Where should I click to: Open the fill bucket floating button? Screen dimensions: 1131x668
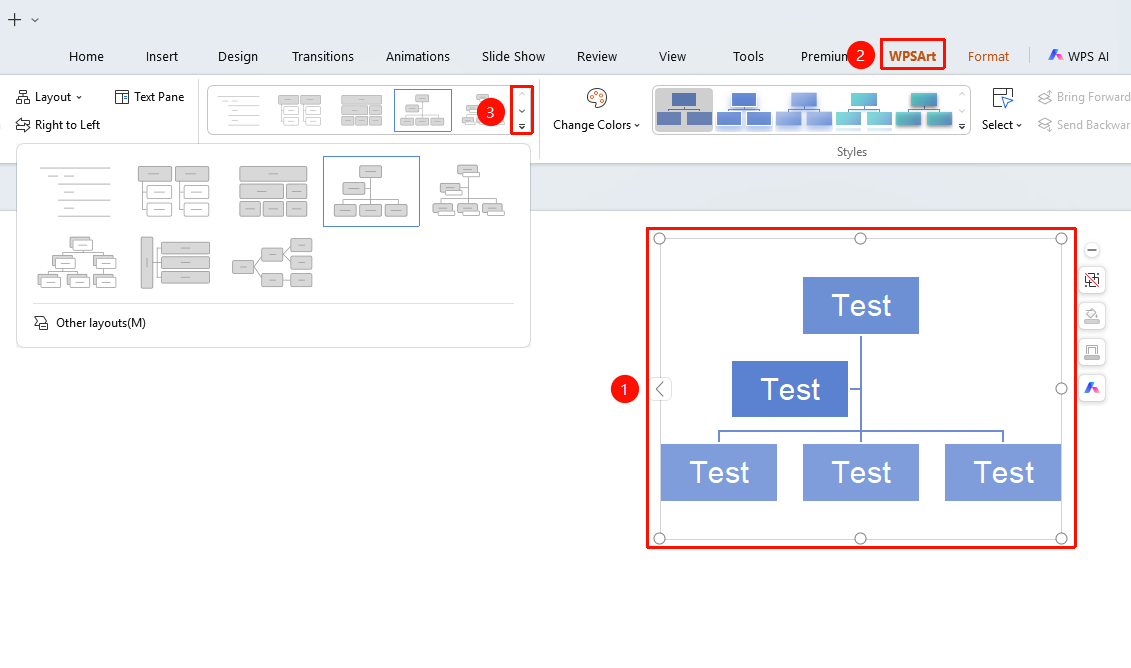[1092, 316]
